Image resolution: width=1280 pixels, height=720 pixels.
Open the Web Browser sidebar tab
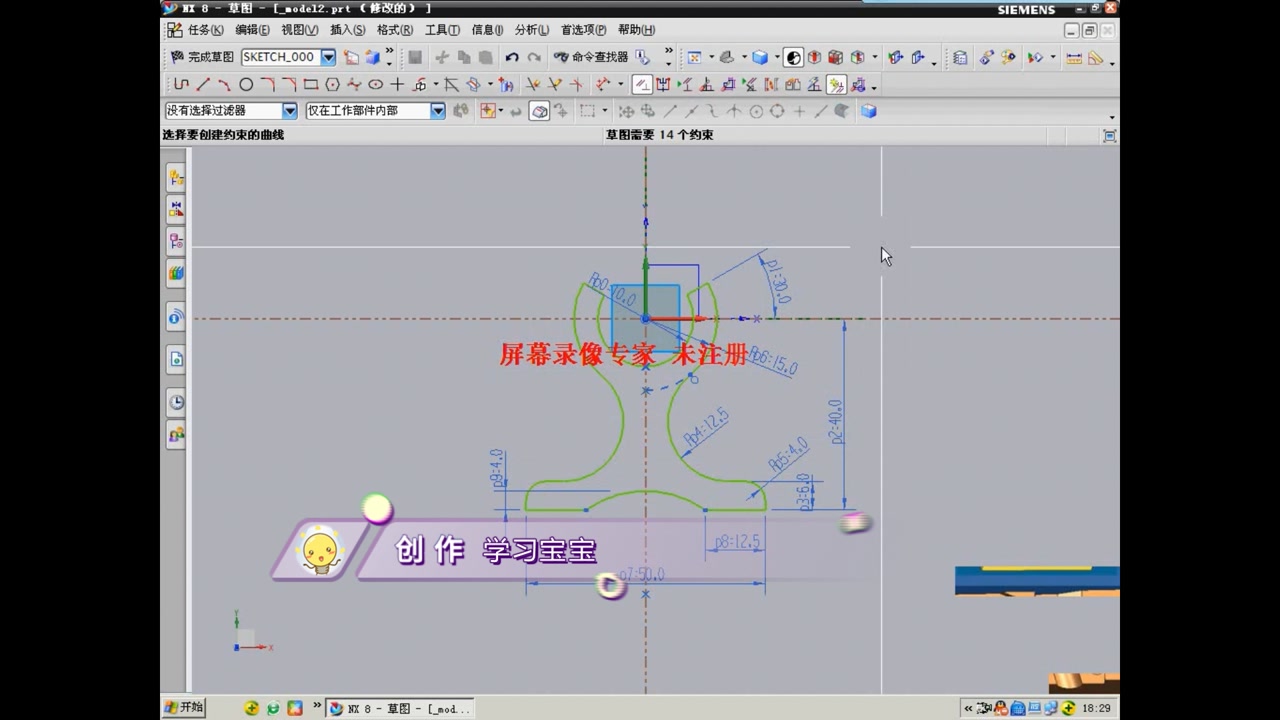(x=176, y=359)
